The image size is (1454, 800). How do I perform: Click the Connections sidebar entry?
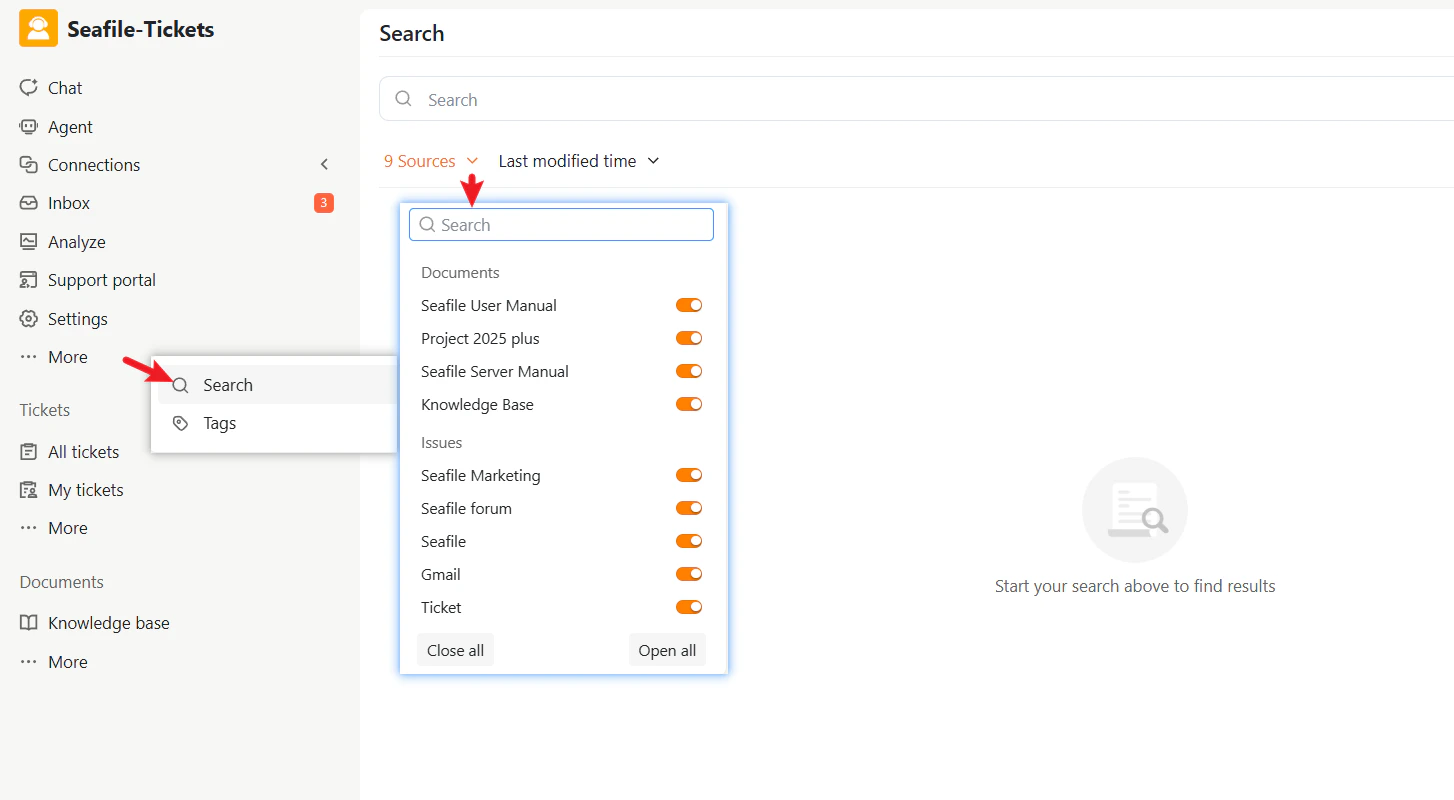pos(94,165)
